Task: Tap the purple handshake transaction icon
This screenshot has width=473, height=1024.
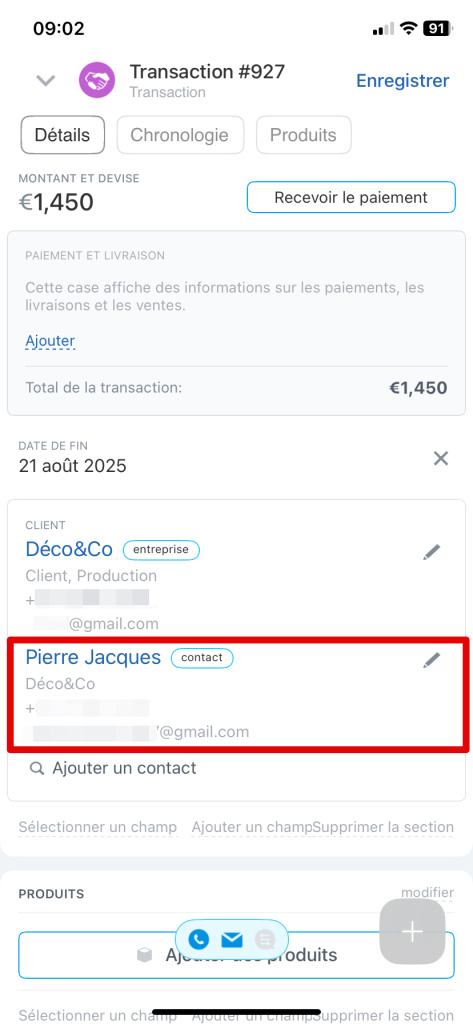Action: 97,80
